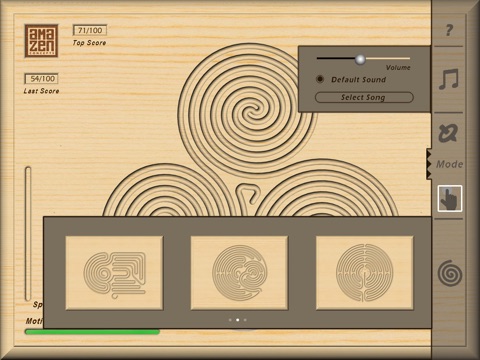Click the Mode label in the sidebar
This screenshot has width=480, height=360.
[450, 164]
